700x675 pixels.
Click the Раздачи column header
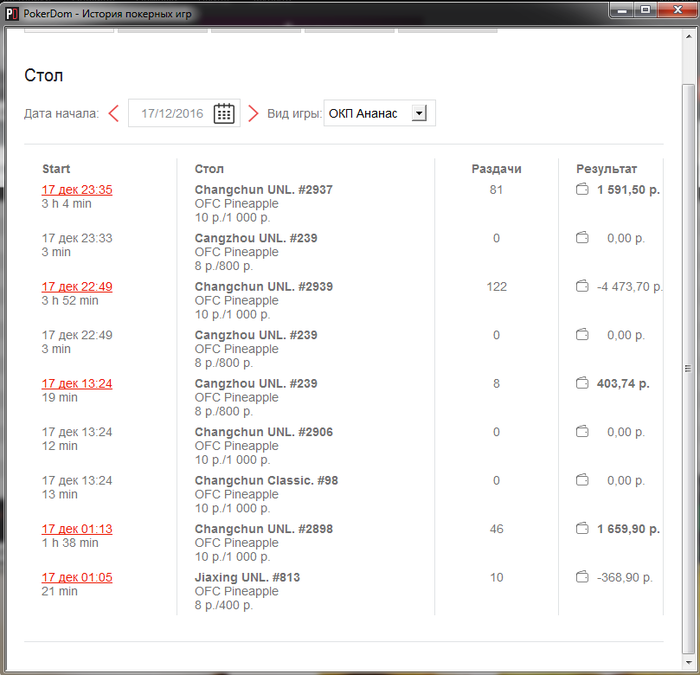click(496, 169)
